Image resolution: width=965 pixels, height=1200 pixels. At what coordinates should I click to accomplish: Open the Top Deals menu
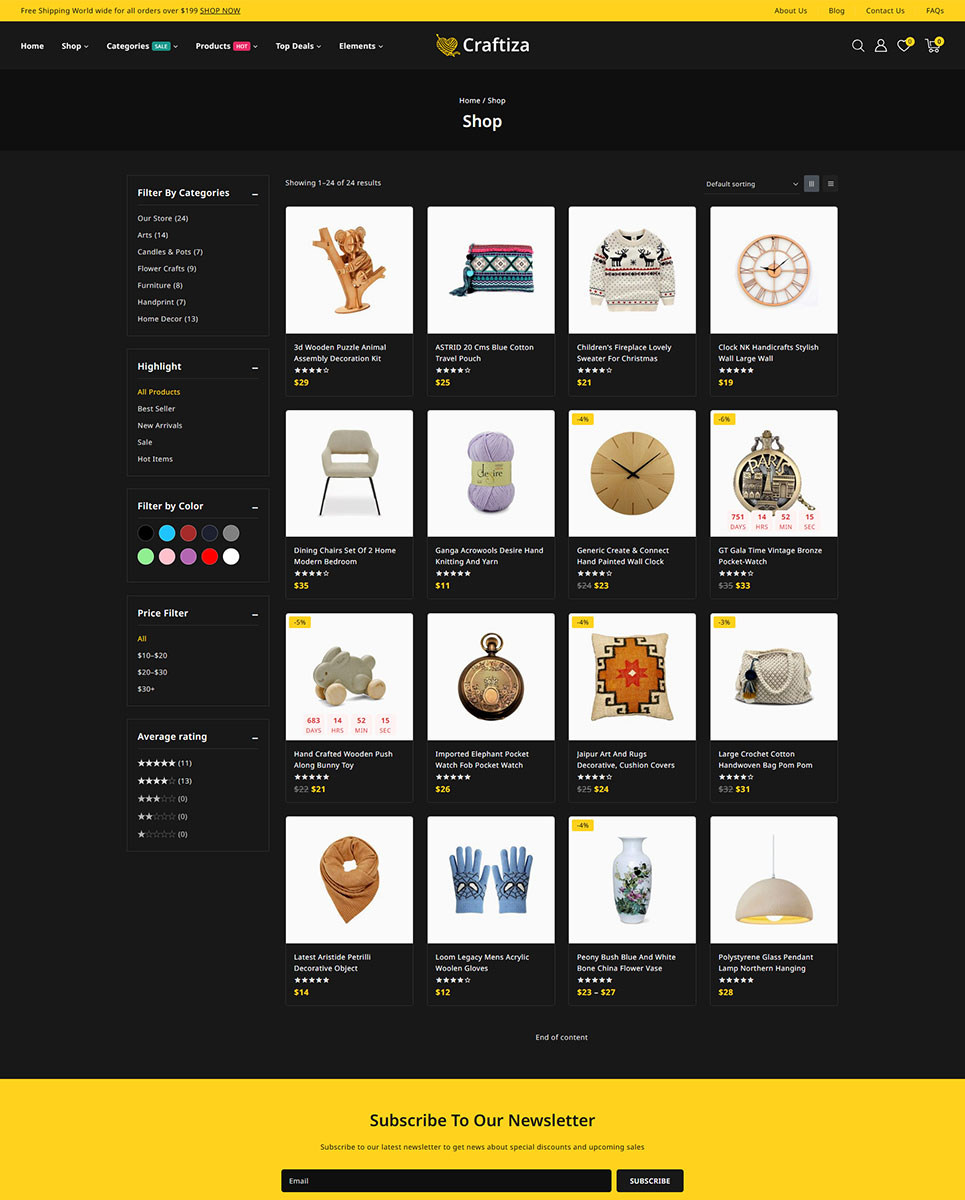(x=298, y=46)
